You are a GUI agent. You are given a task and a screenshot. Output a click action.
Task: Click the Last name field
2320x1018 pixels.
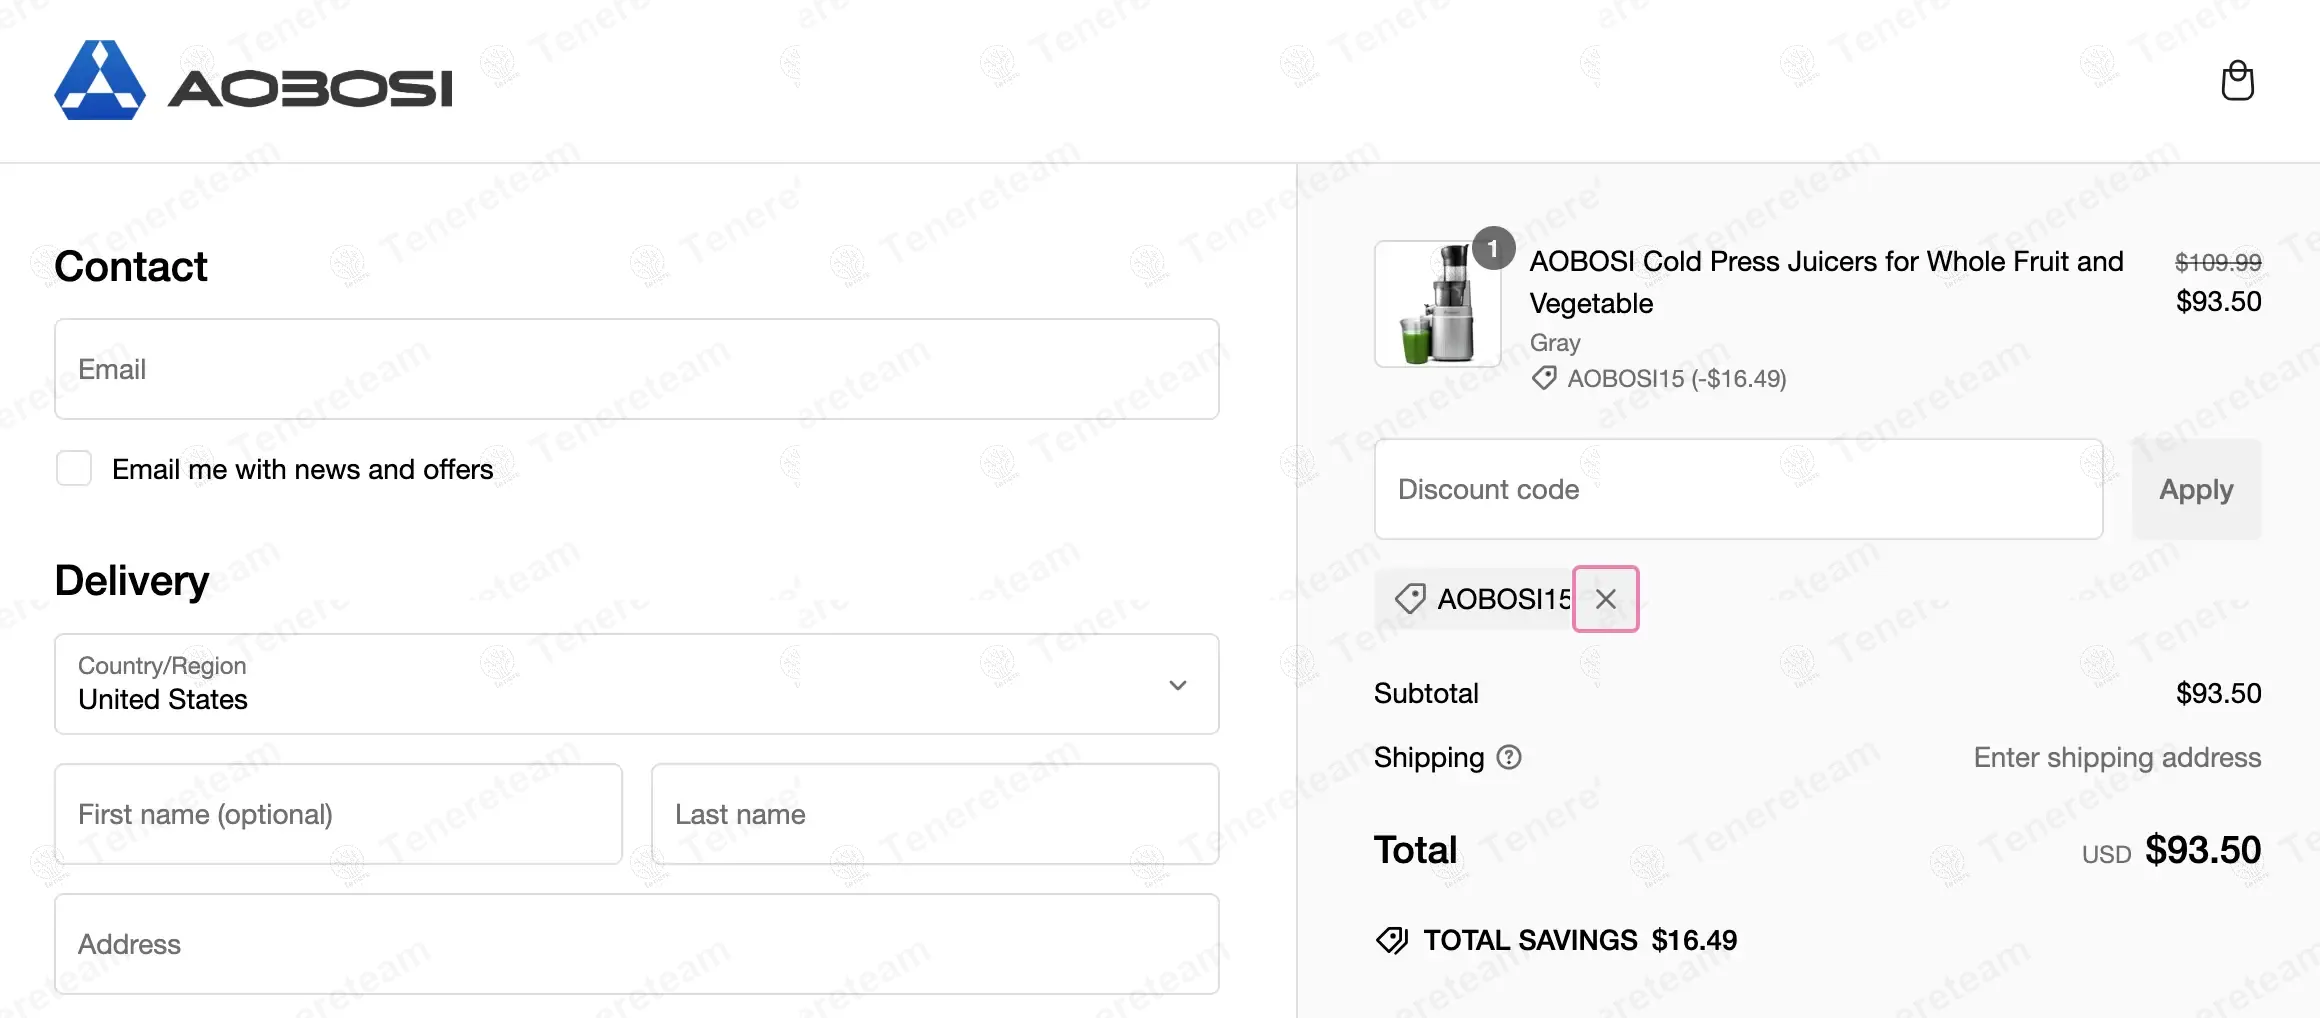pyautogui.click(x=935, y=814)
